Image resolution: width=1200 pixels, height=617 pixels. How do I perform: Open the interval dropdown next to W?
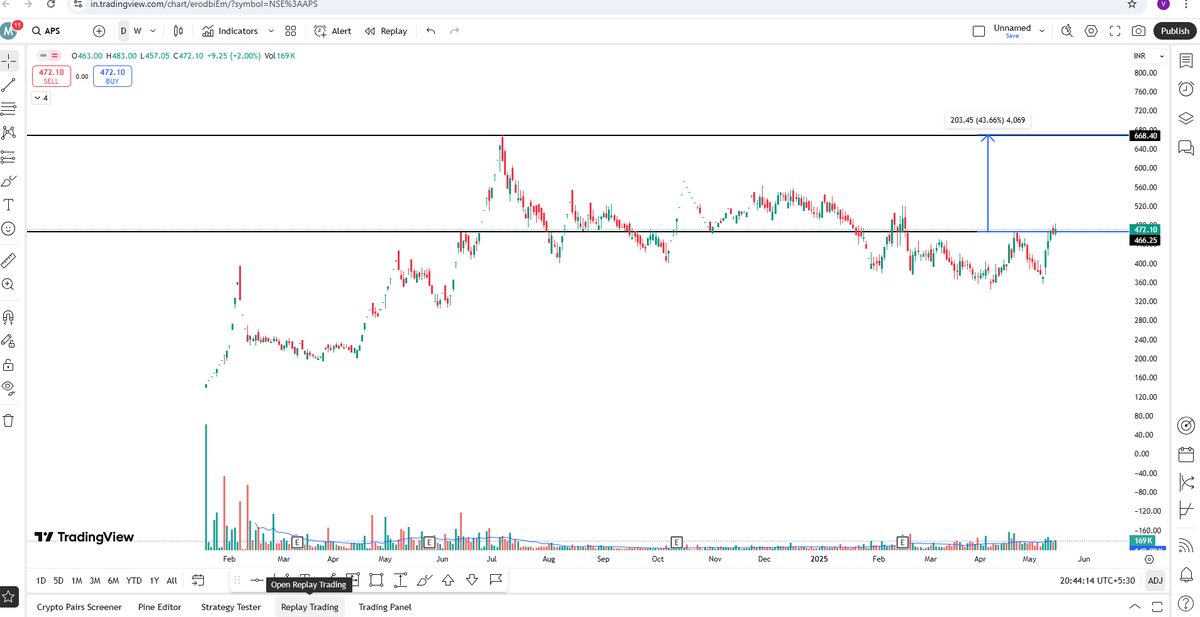[152, 31]
